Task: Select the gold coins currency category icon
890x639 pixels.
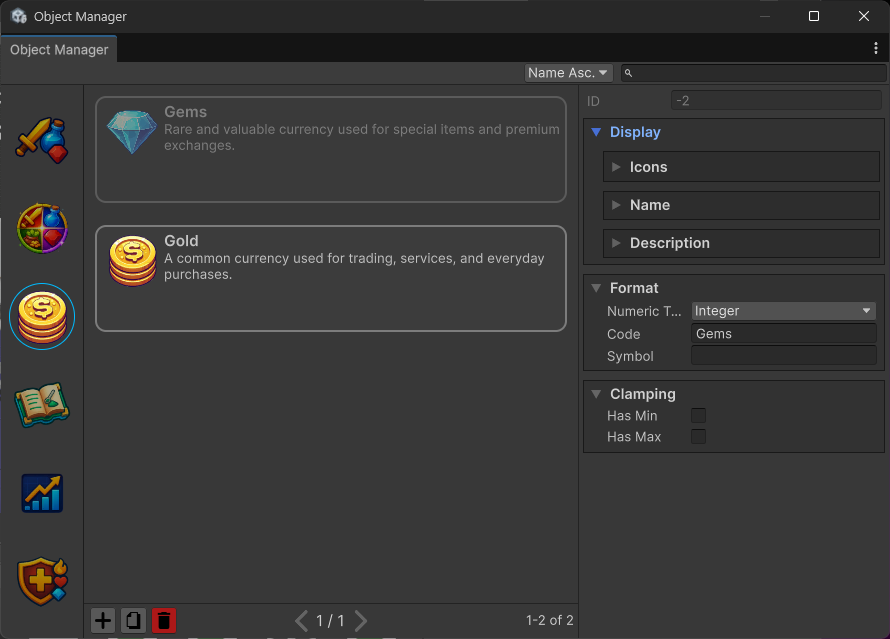Action: (42, 316)
